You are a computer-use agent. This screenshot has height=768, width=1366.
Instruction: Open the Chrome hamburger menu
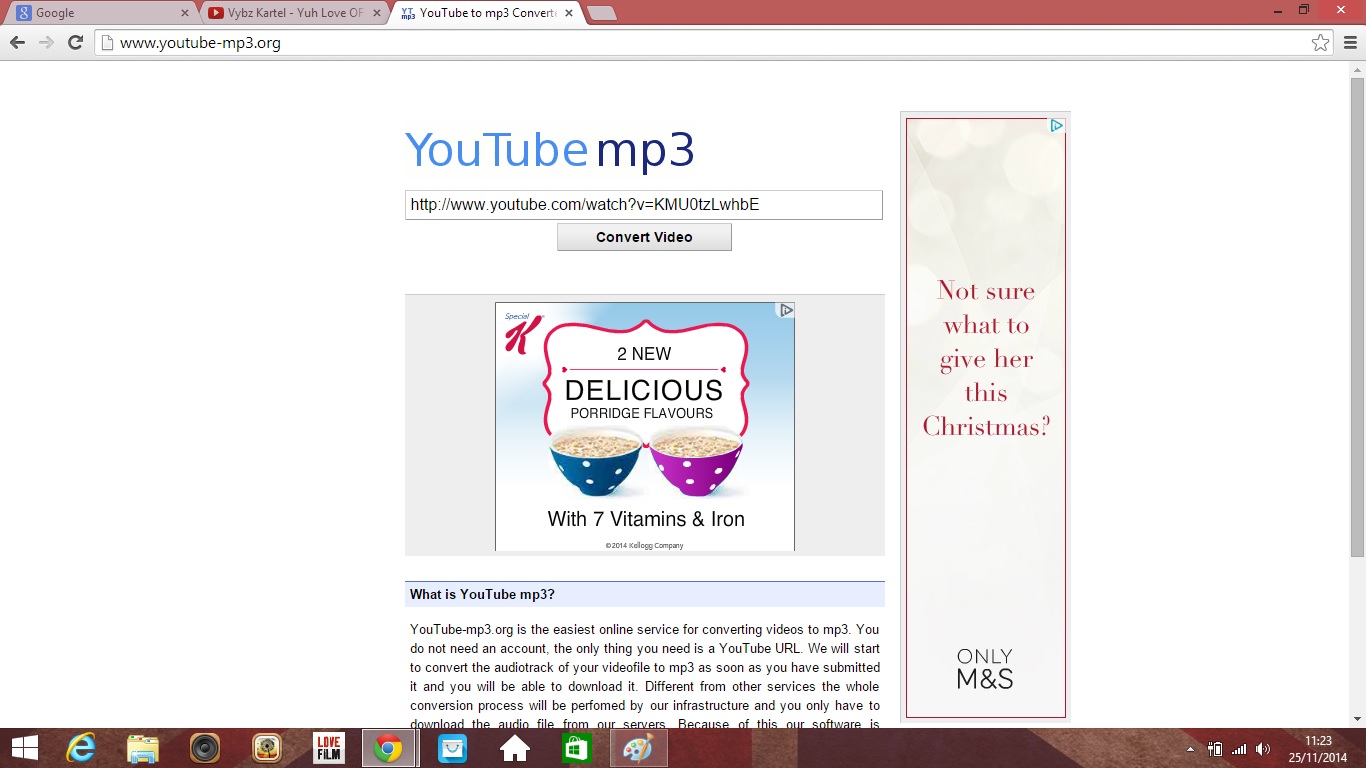click(x=1350, y=42)
